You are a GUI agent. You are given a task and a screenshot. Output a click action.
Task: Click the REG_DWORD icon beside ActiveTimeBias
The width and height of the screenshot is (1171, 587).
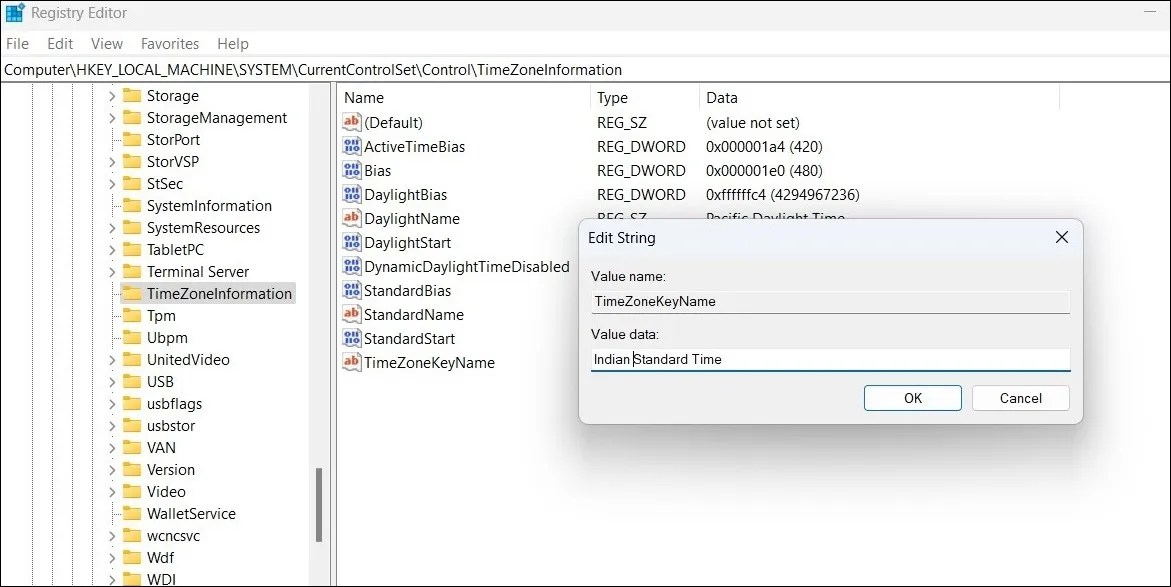click(350, 146)
